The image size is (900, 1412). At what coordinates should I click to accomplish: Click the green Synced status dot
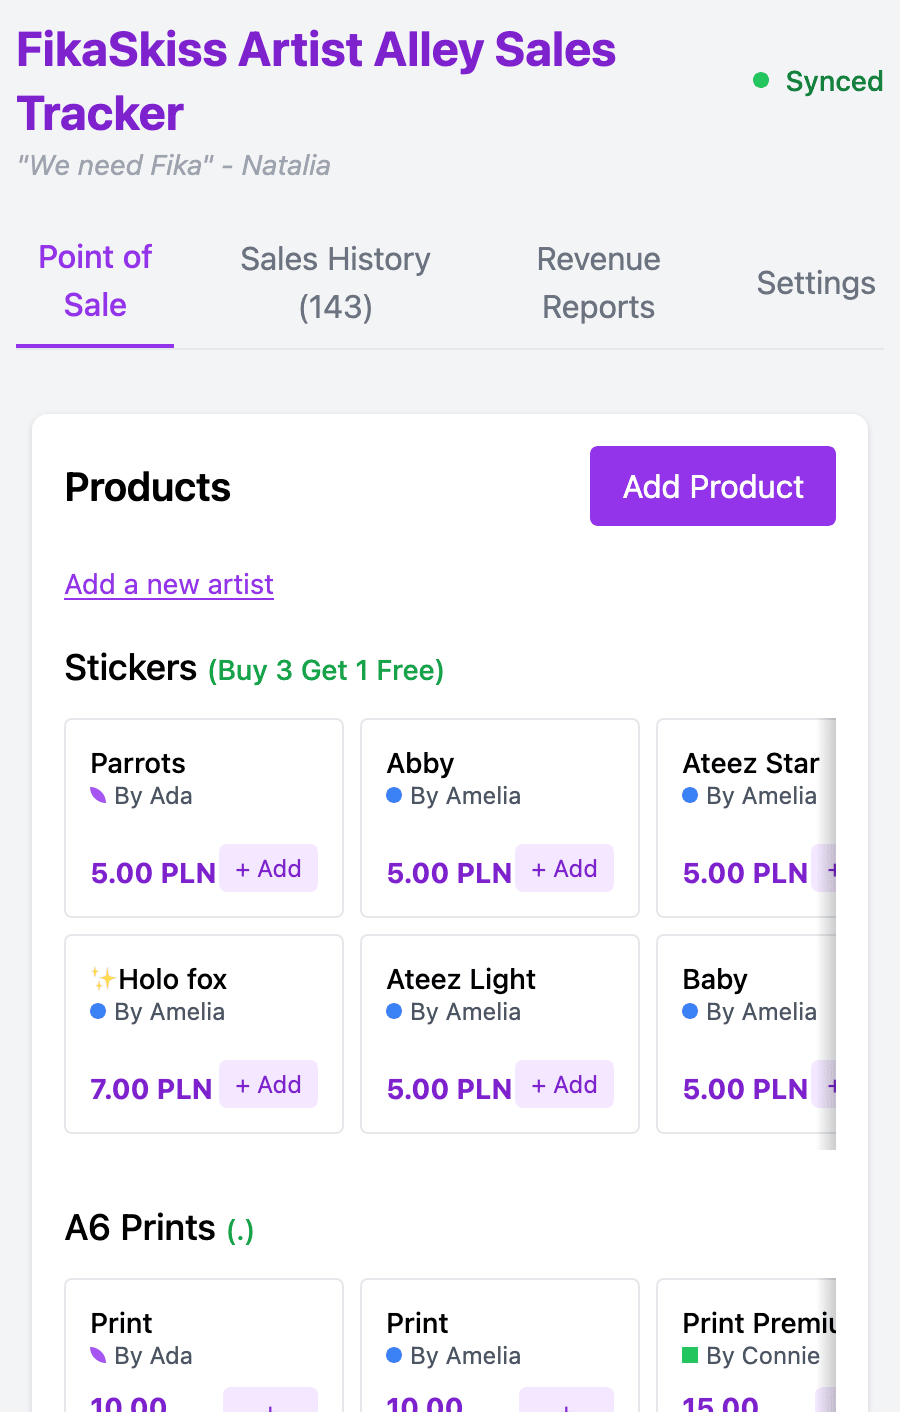[761, 80]
